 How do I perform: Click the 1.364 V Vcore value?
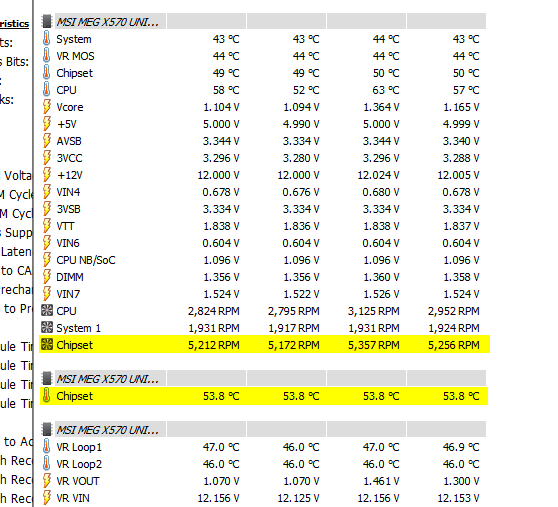pos(381,107)
